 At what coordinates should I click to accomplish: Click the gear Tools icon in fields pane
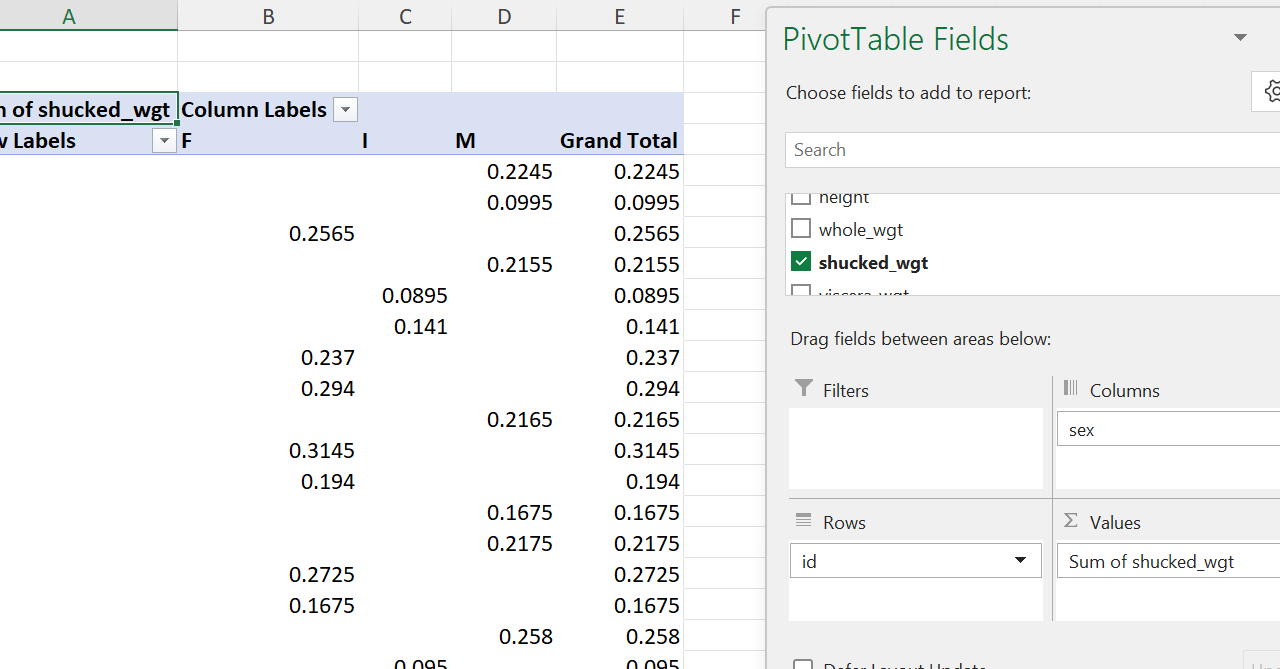pyautogui.click(x=1270, y=91)
